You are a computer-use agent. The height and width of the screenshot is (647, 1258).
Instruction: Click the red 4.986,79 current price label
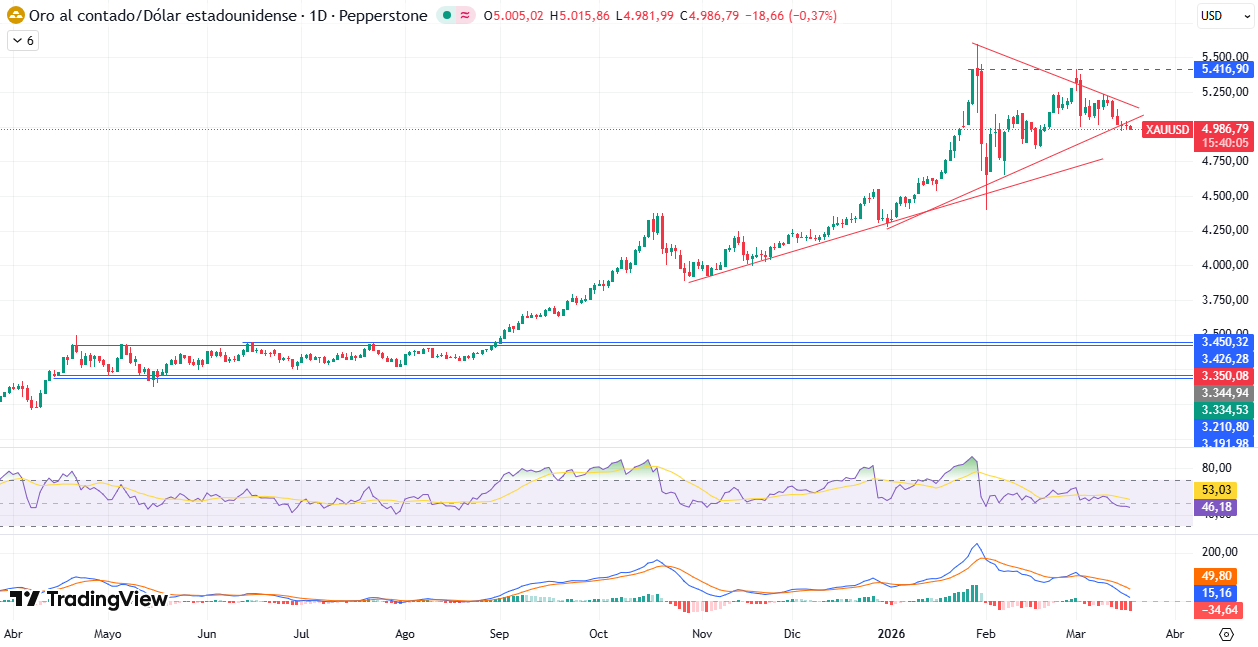click(1225, 129)
